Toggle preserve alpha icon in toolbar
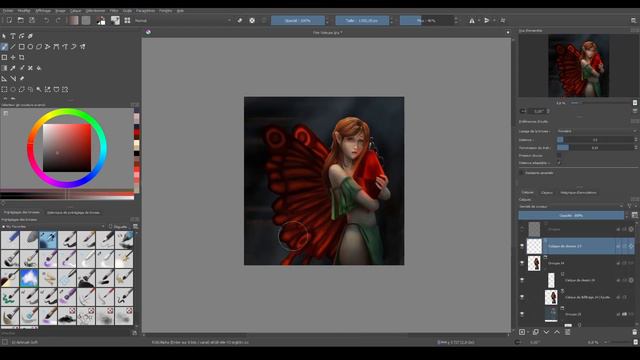 (252, 20)
